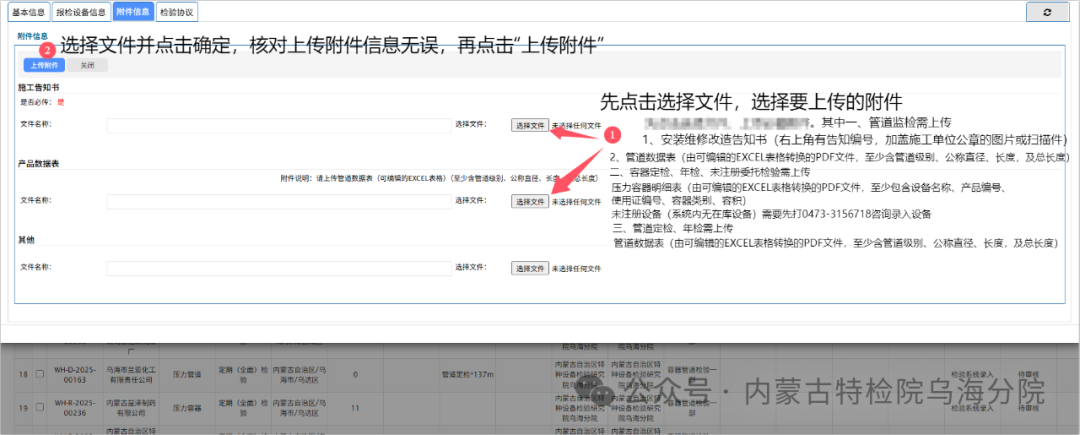Focus 其他 file name input
This screenshot has width=1080, height=435.
[x=278, y=268]
